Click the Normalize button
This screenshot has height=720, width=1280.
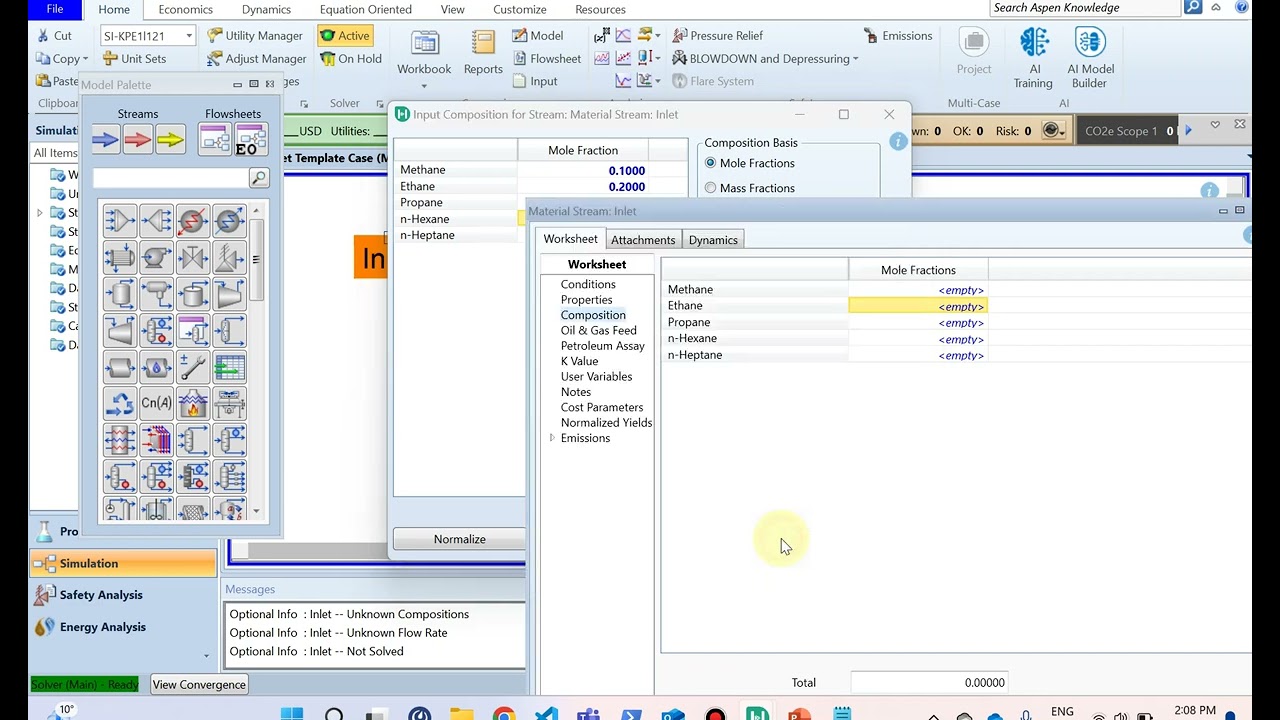pyautogui.click(x=460, y=539)
